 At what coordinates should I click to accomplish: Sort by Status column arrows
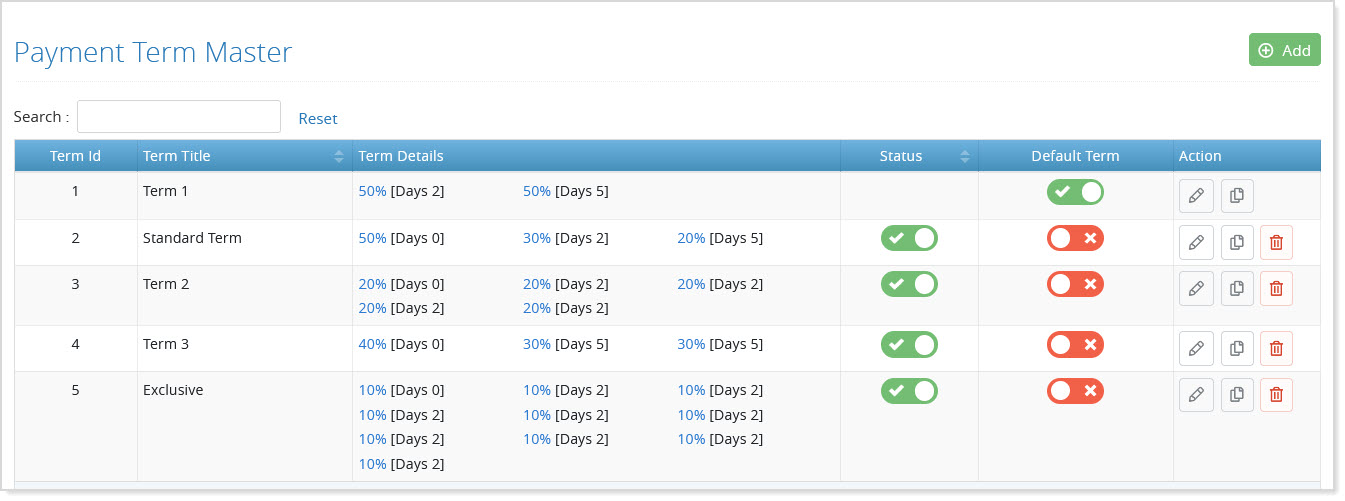point(965,156)
